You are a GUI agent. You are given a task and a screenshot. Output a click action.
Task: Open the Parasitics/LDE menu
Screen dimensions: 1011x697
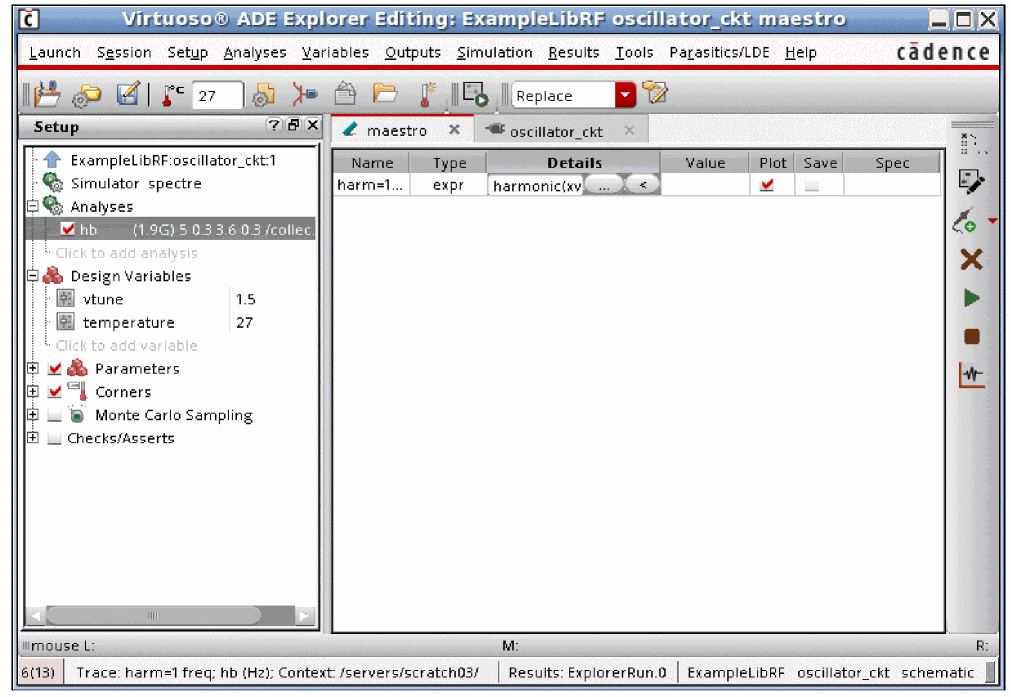pos(719,52)
